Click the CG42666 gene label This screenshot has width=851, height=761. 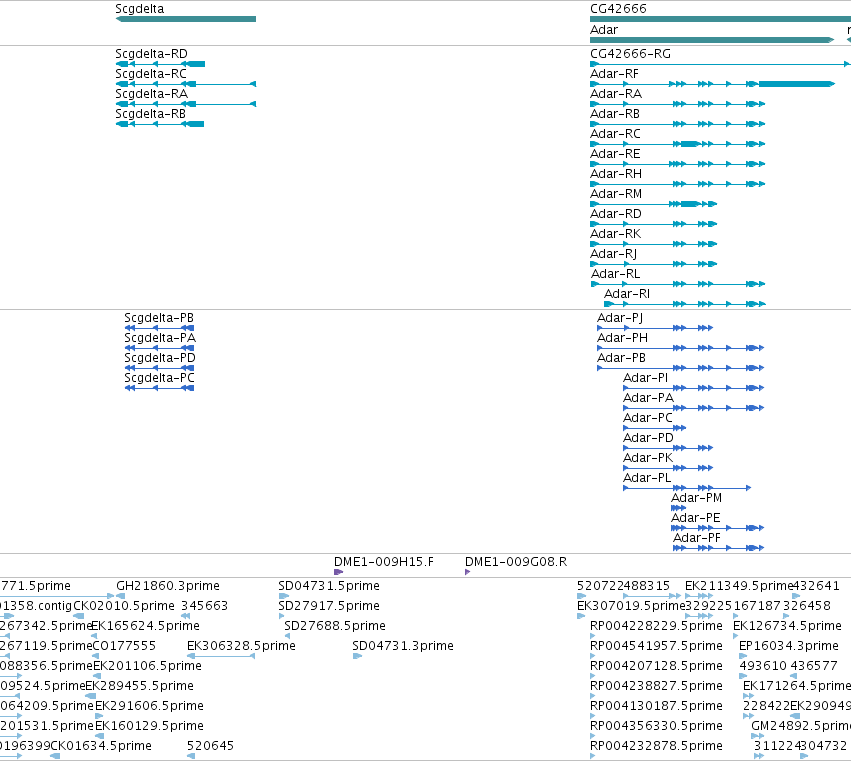pos(618,9)
